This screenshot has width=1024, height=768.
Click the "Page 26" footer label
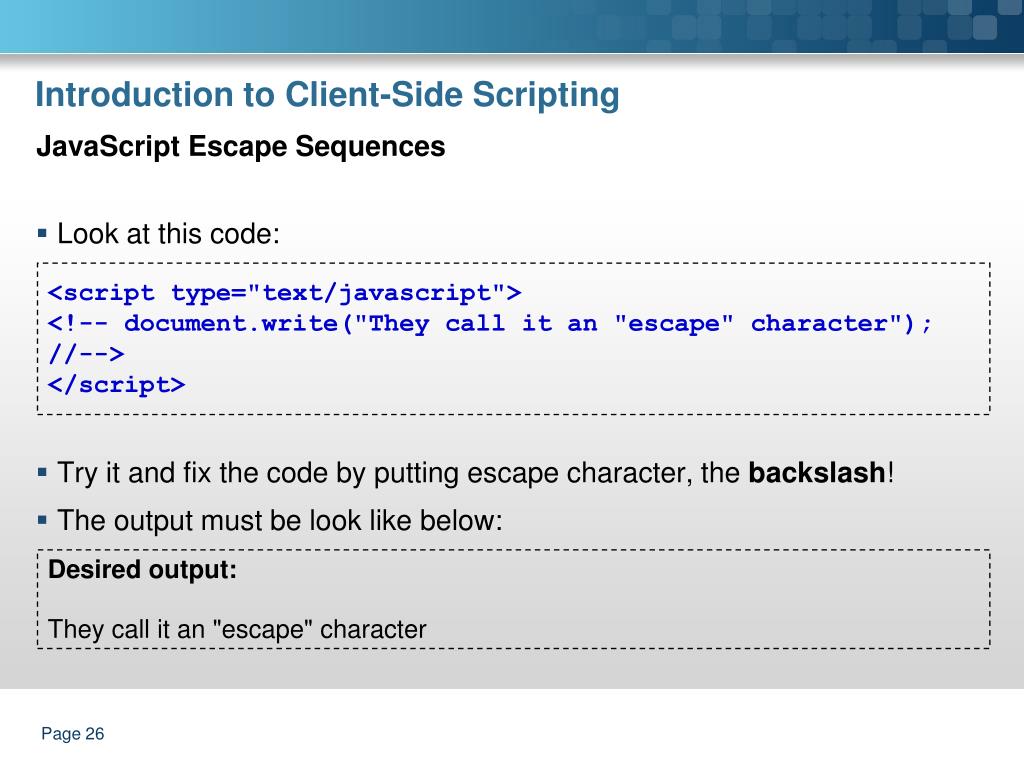point(72,734)
